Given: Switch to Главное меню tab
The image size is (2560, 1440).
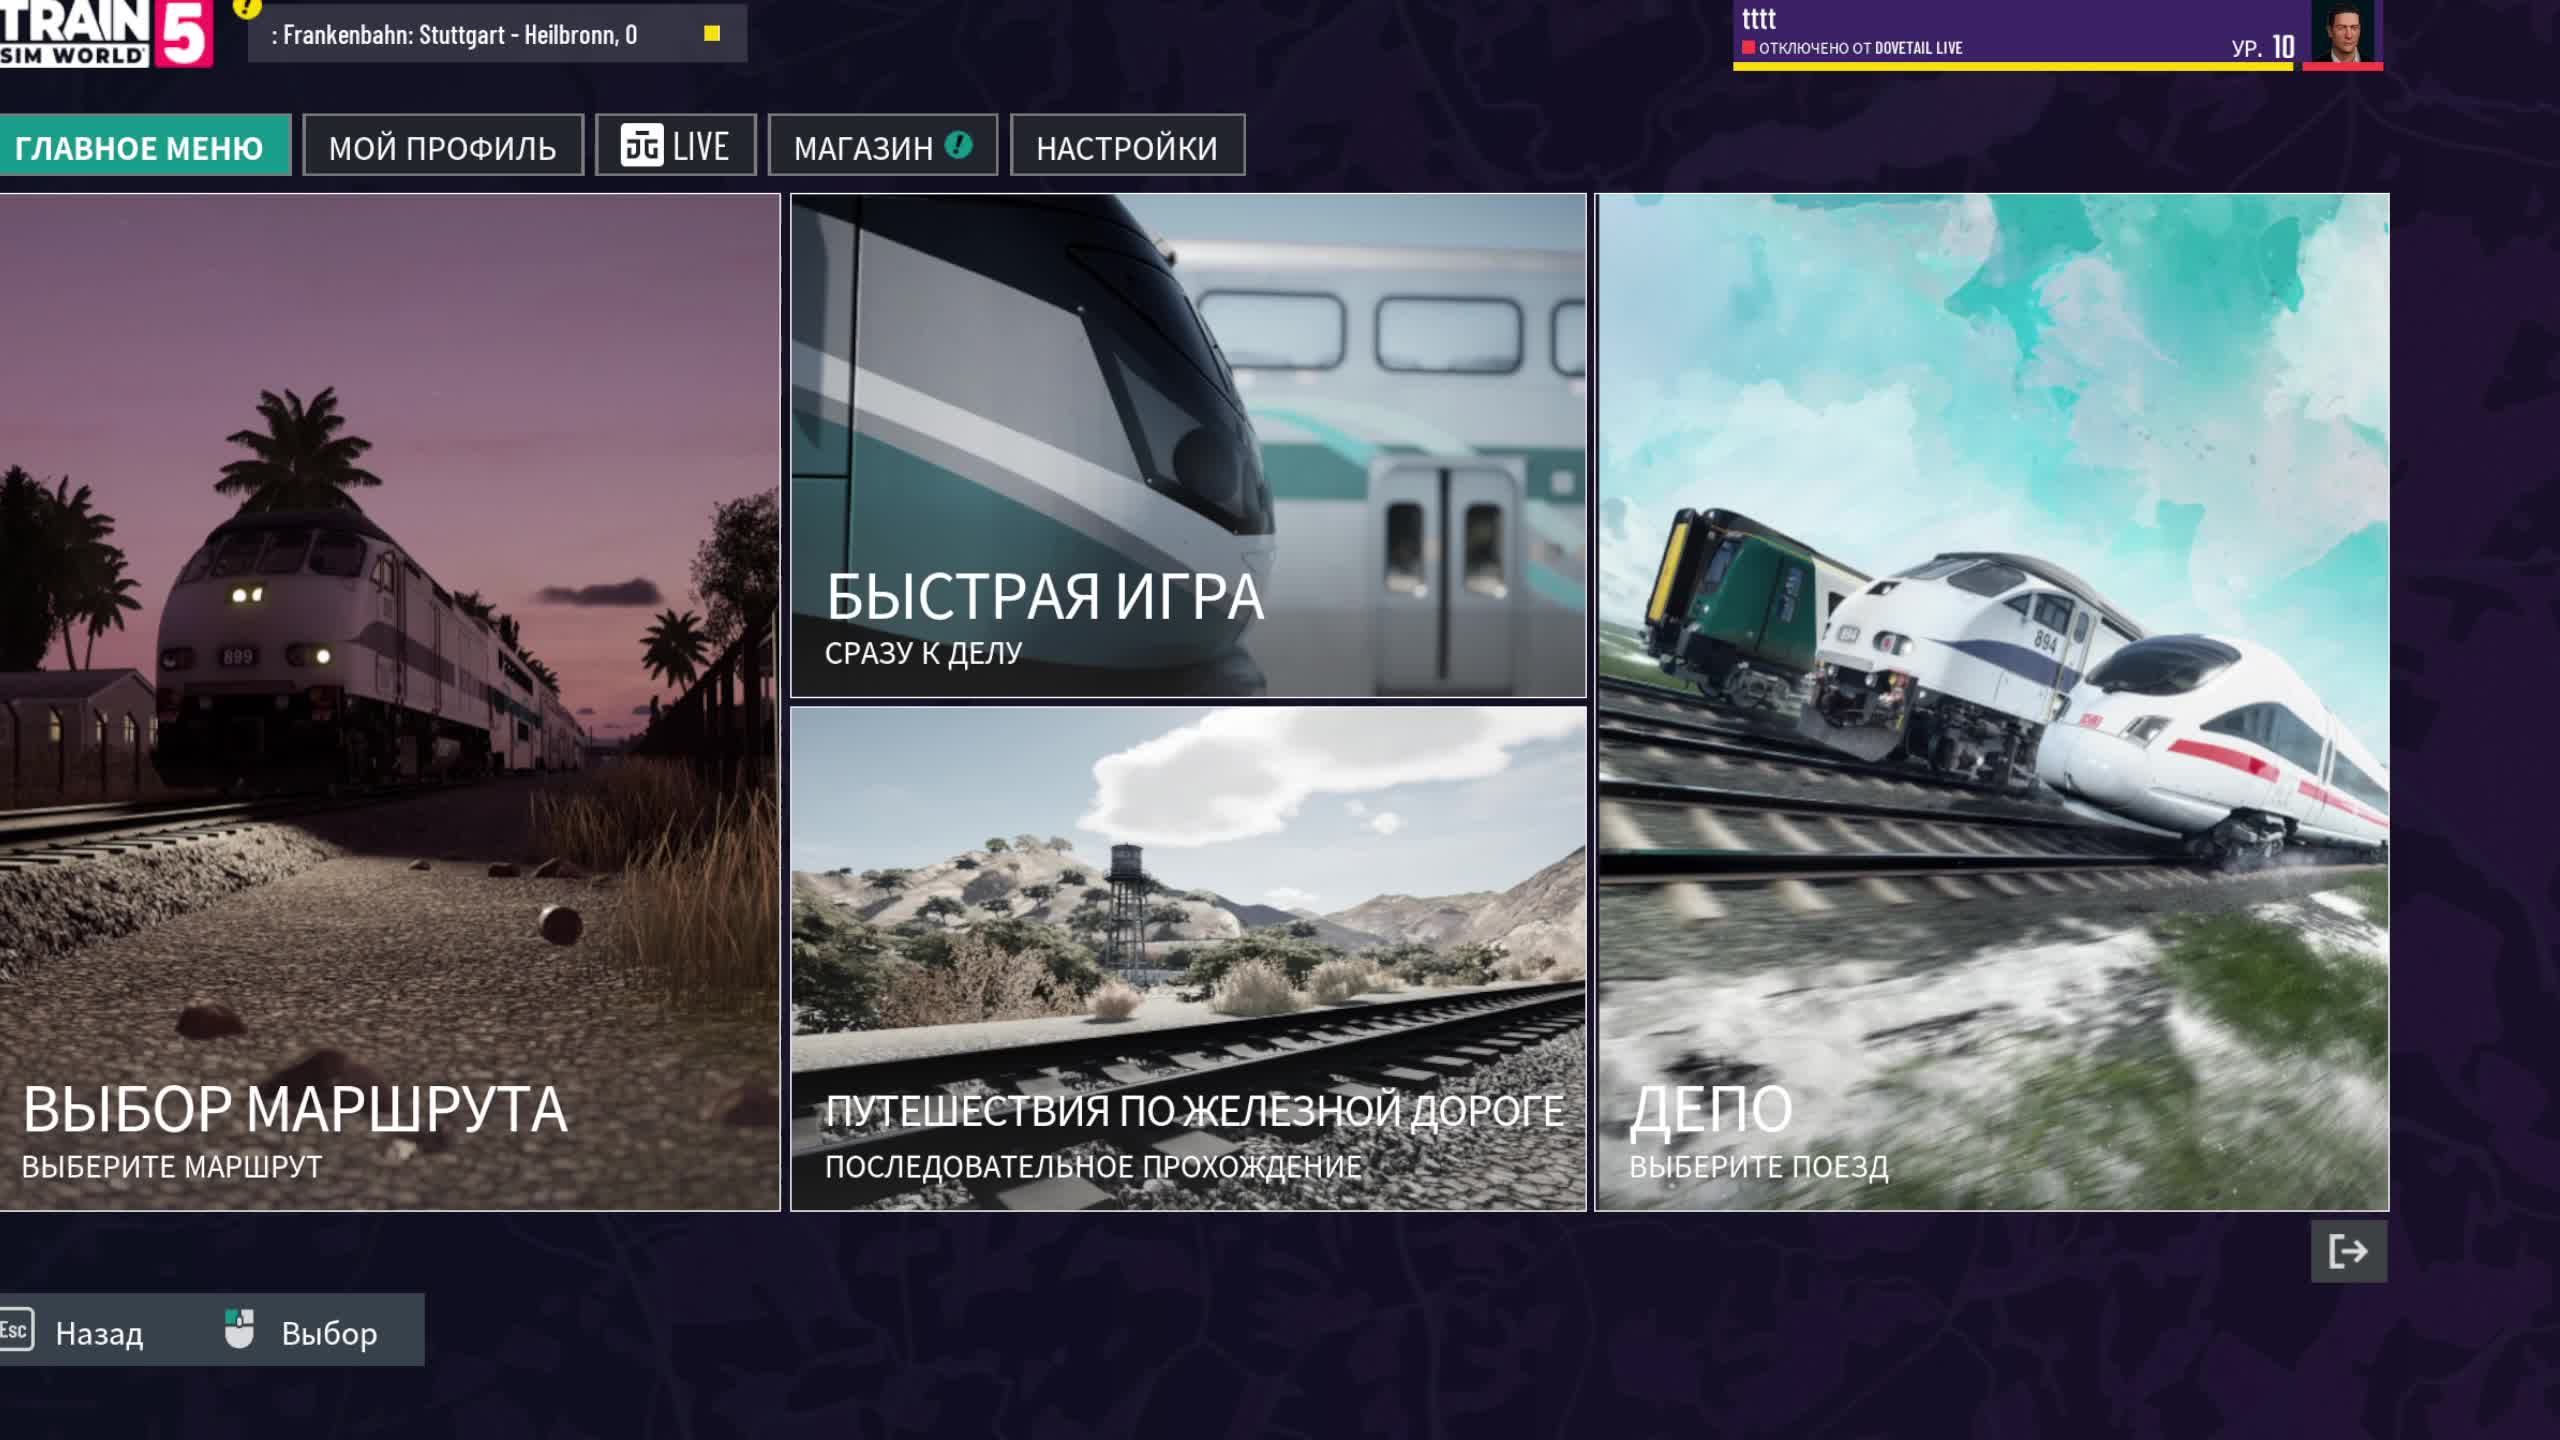Looking at the screenshot, I should (140, 148).
